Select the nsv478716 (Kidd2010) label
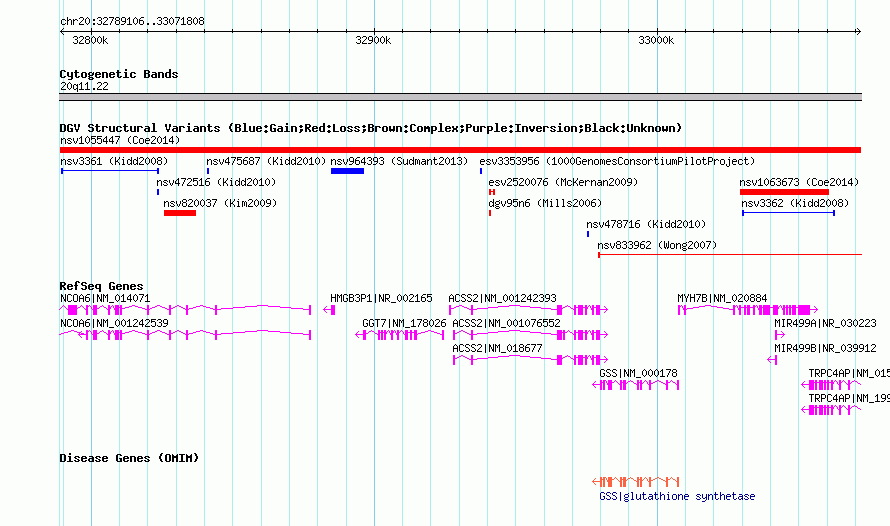Image resolution: width=890 pixels, height=526 pixels. [646, 224]
